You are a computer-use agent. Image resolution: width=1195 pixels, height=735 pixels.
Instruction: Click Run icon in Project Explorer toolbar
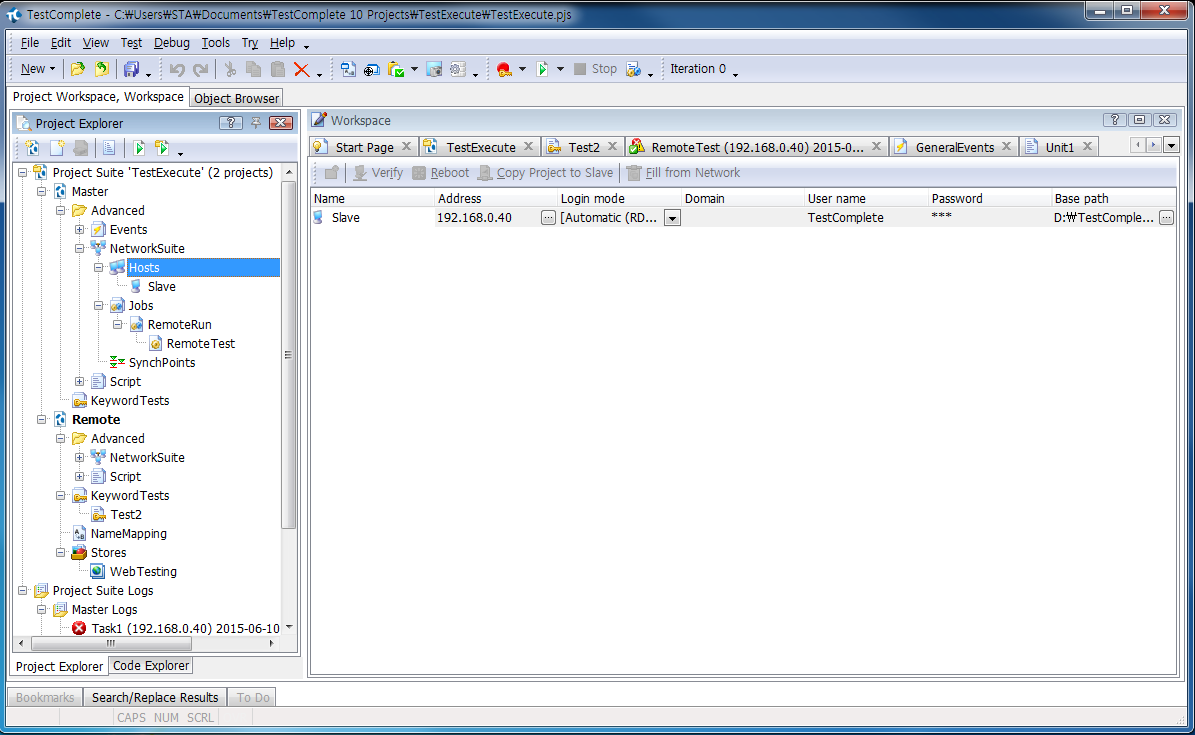coord(139,148)
